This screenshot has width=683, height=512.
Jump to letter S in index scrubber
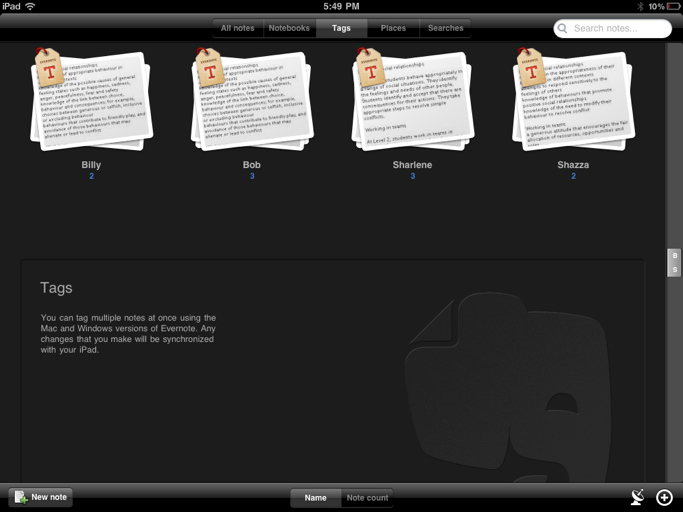pos(675,270)
